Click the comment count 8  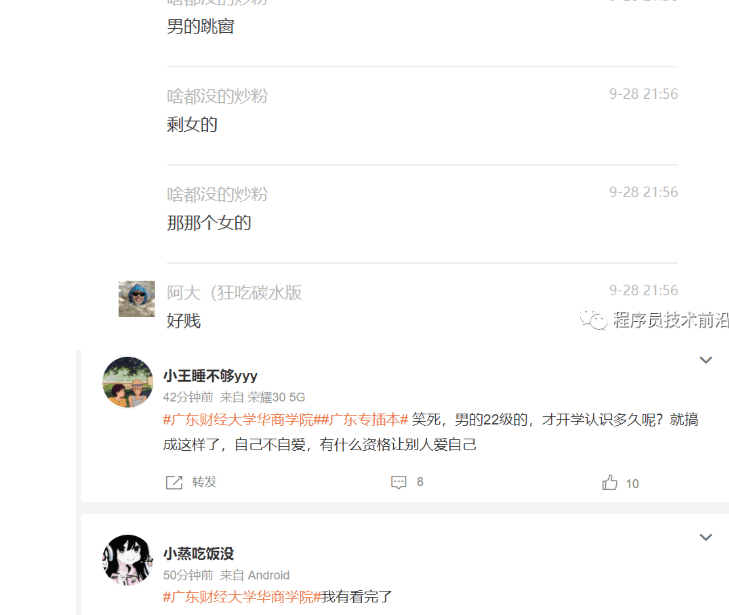(x=420, y=482)
